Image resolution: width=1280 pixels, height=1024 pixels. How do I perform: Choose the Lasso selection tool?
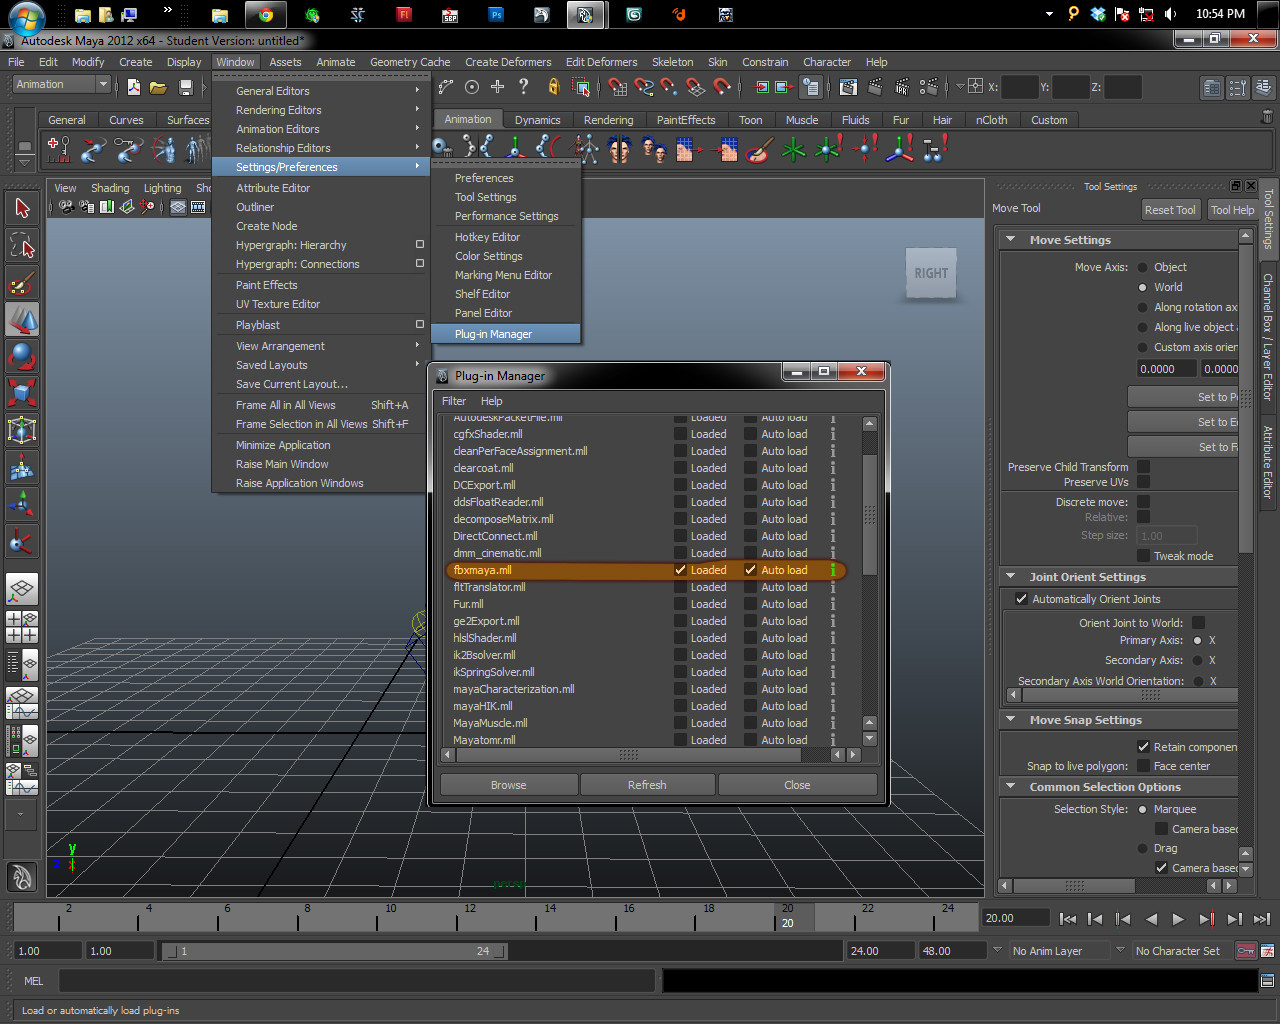pyautogui.click(x=22, y=246)
